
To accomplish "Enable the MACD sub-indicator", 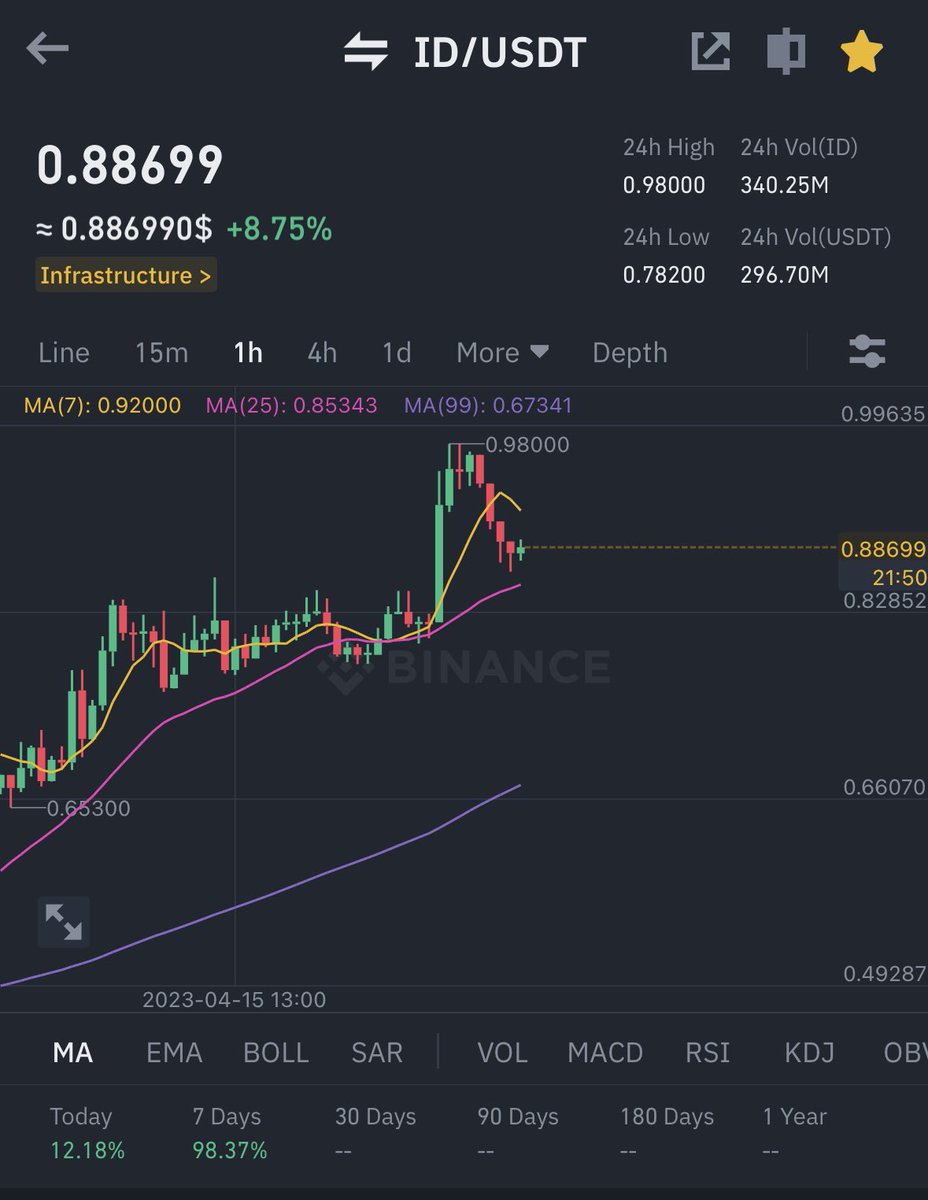I will [x=605, y=1052].
